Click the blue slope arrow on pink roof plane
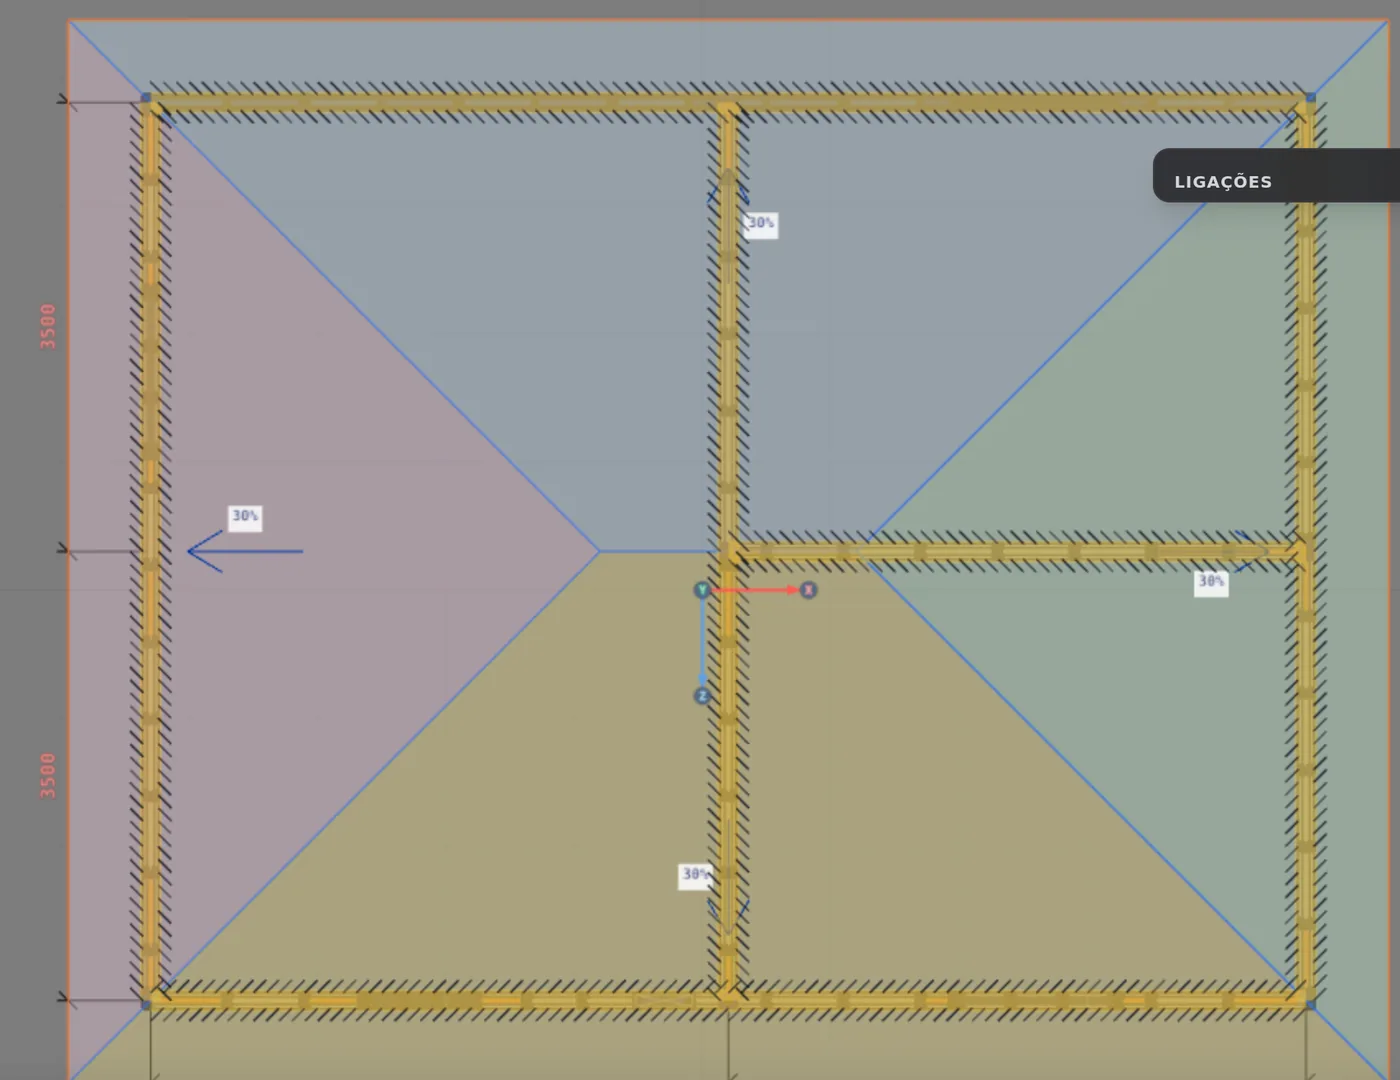 click(x=245, y=551)
